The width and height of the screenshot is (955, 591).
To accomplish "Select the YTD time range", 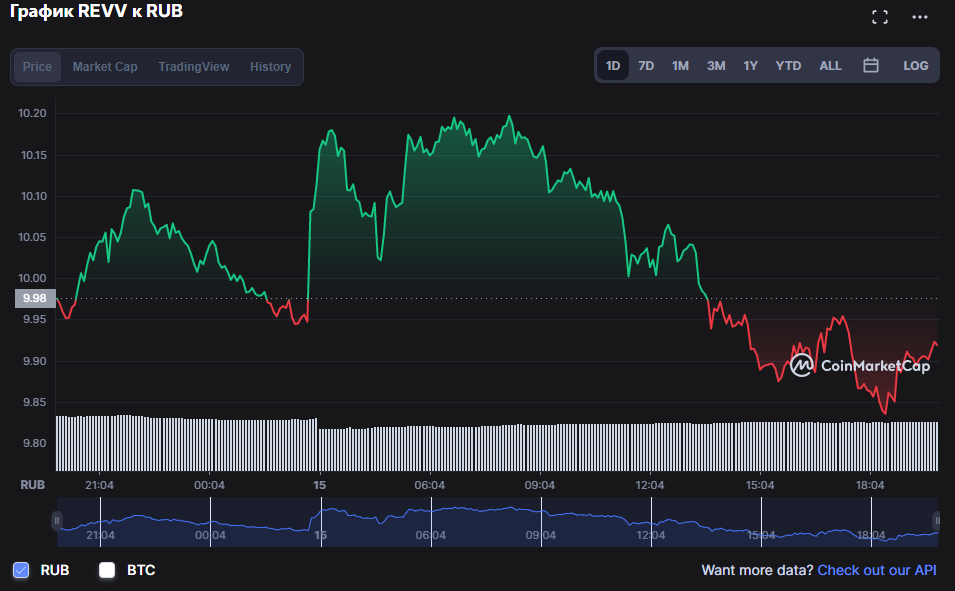I will pos(788,65).
